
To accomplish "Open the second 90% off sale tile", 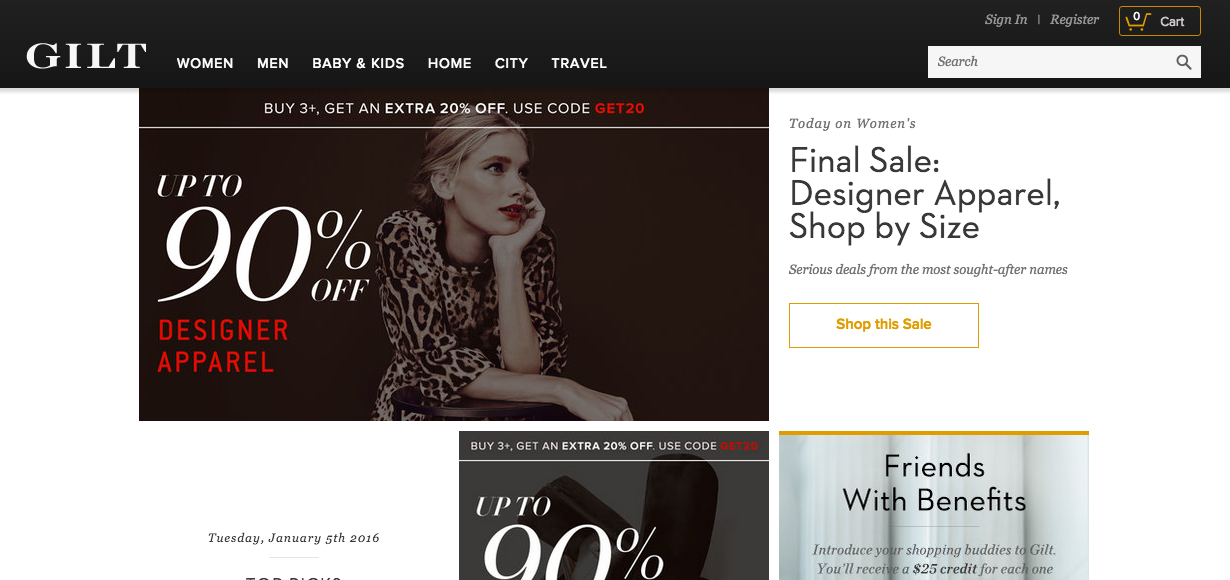I will tap(614, 506).
